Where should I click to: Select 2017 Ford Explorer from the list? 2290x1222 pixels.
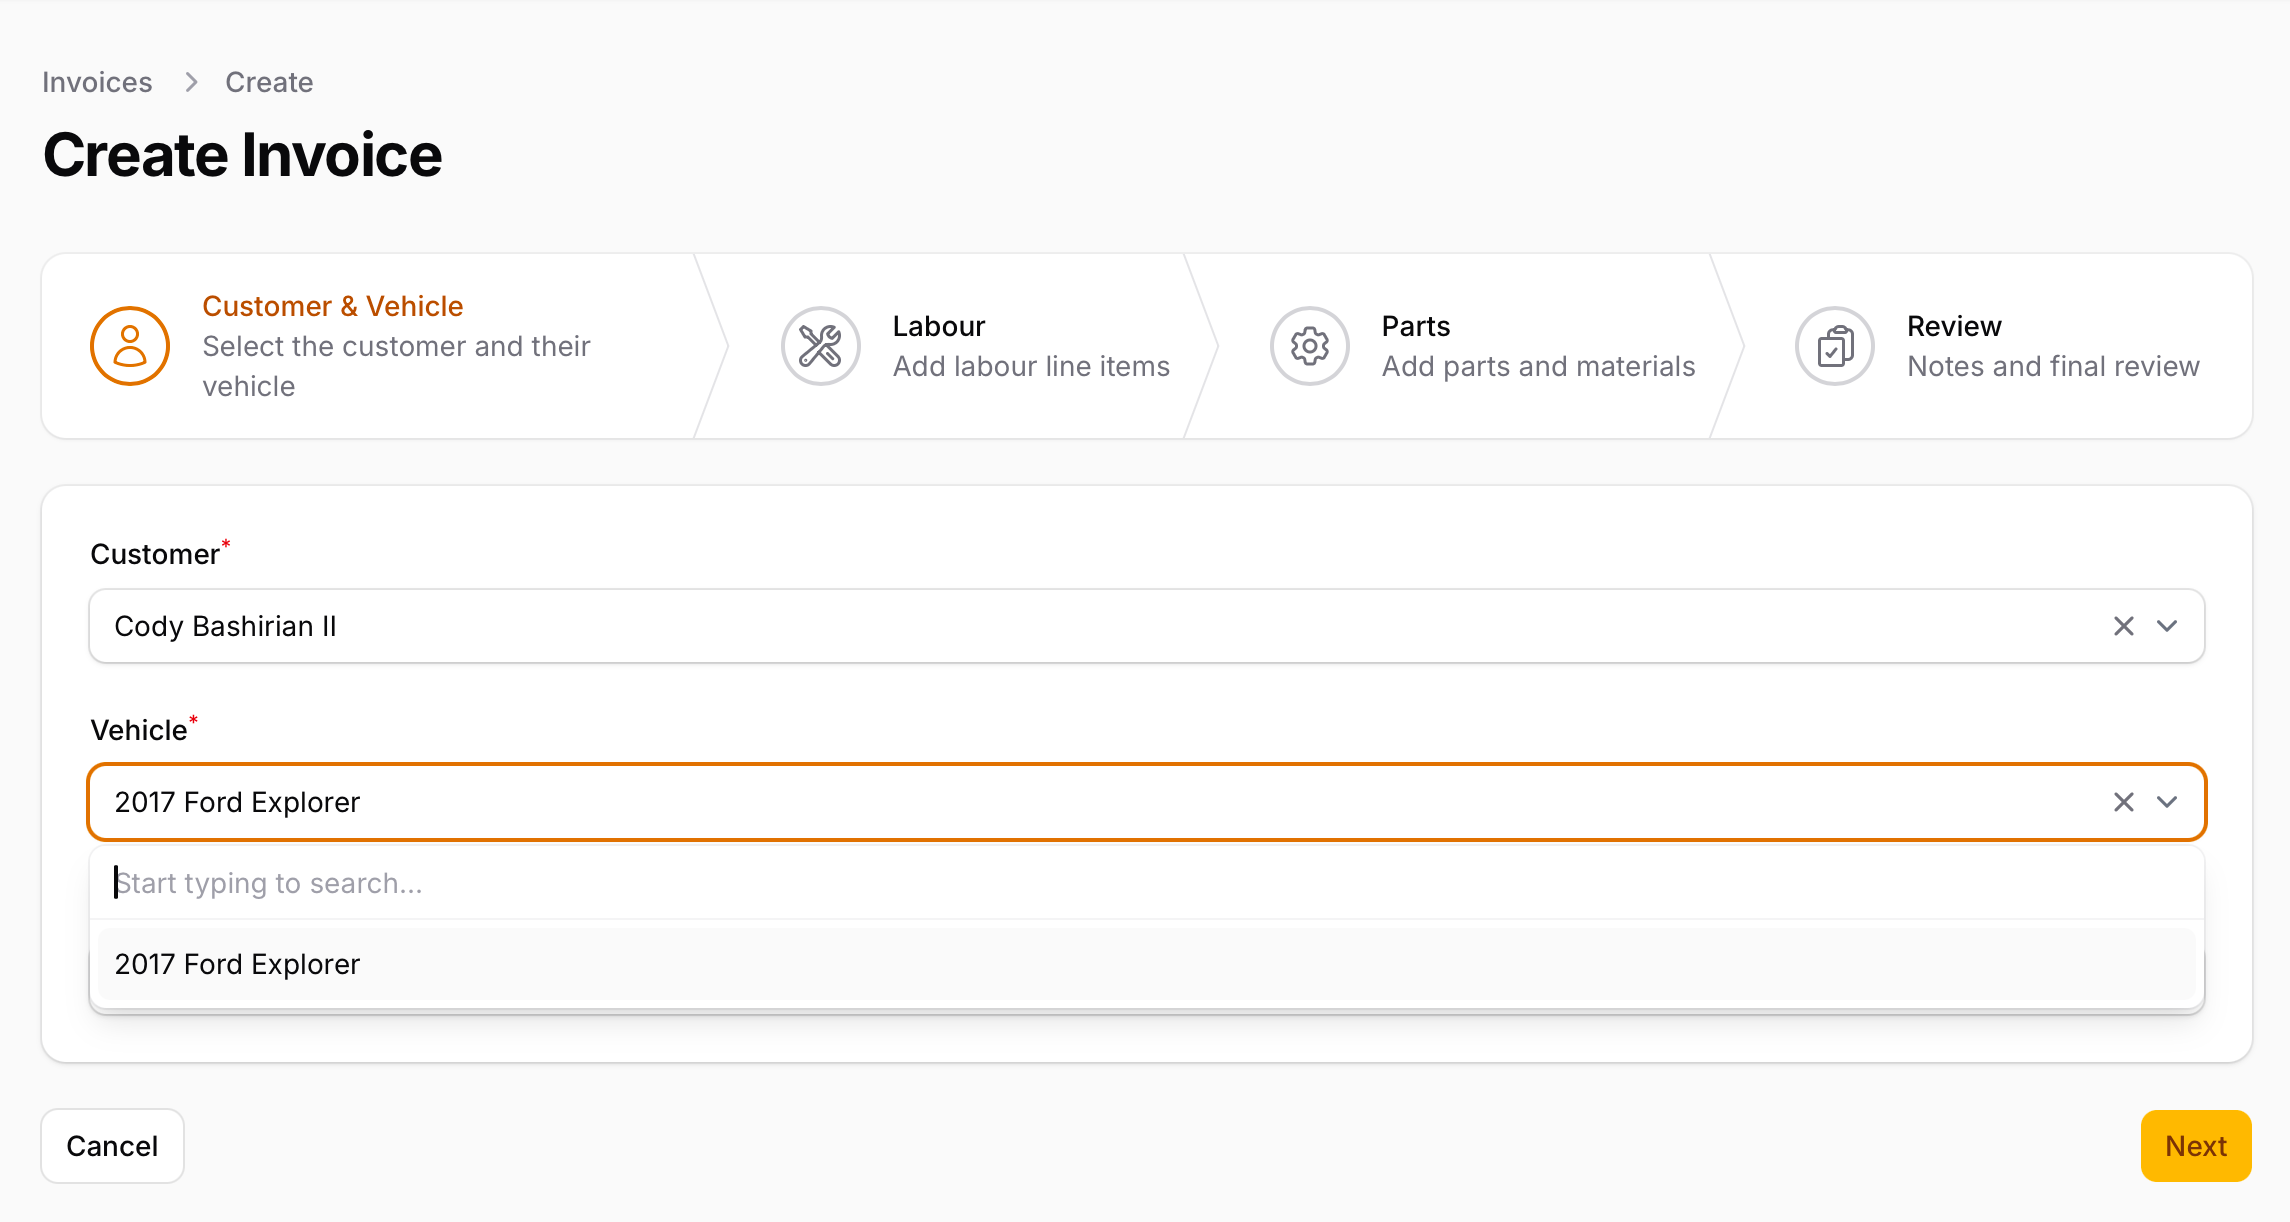[x=237, y=964]
